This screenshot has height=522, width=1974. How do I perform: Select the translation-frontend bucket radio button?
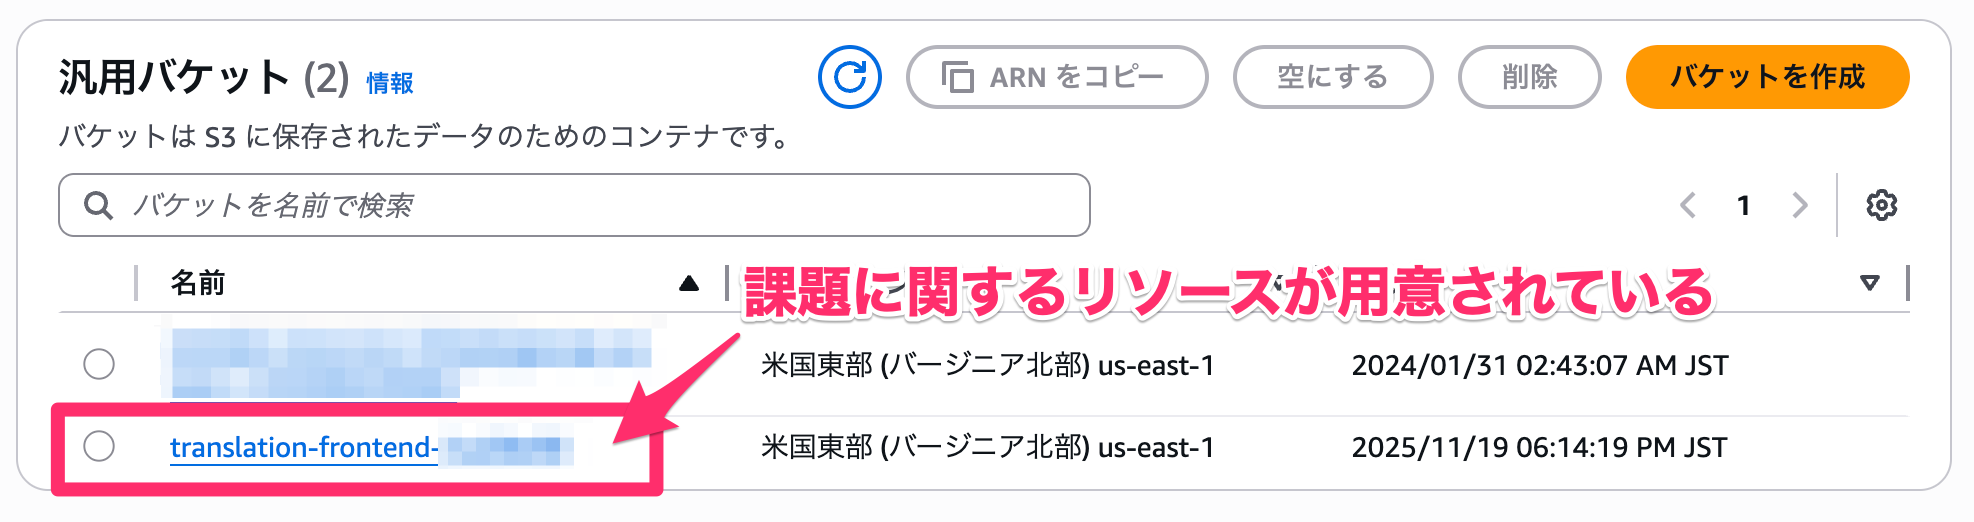pos(99,446)
